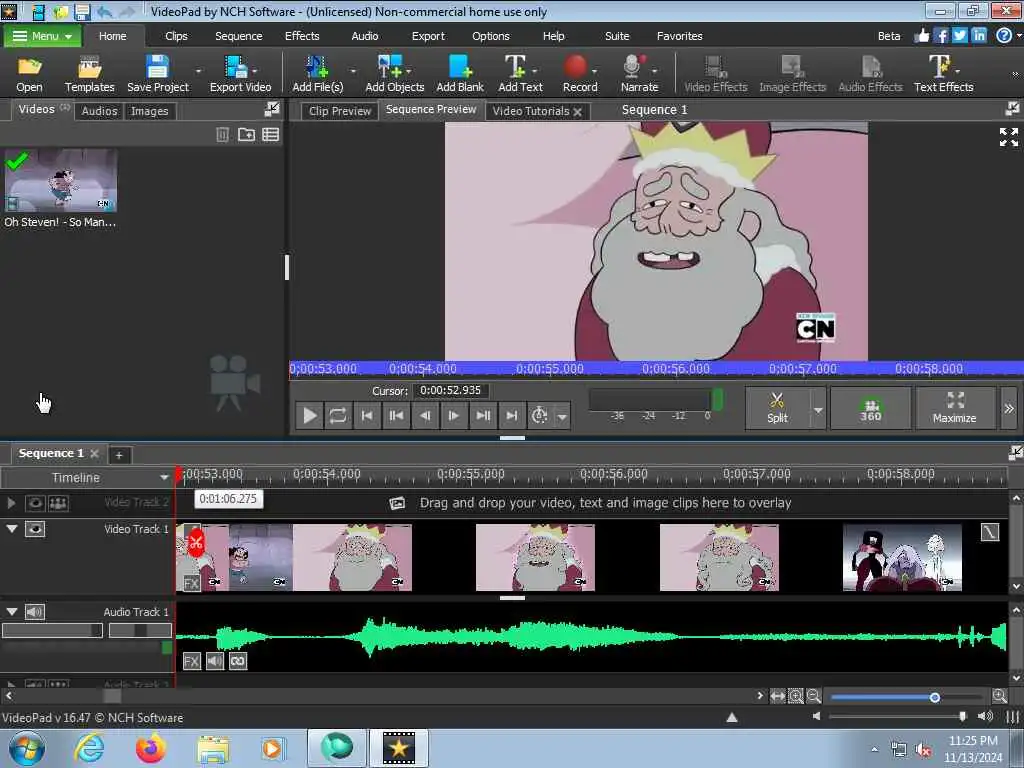The width and height of the screenshot is (1024, 768).
Task: Collapse Audio Track 1 with its triangle
Action: 12,611
